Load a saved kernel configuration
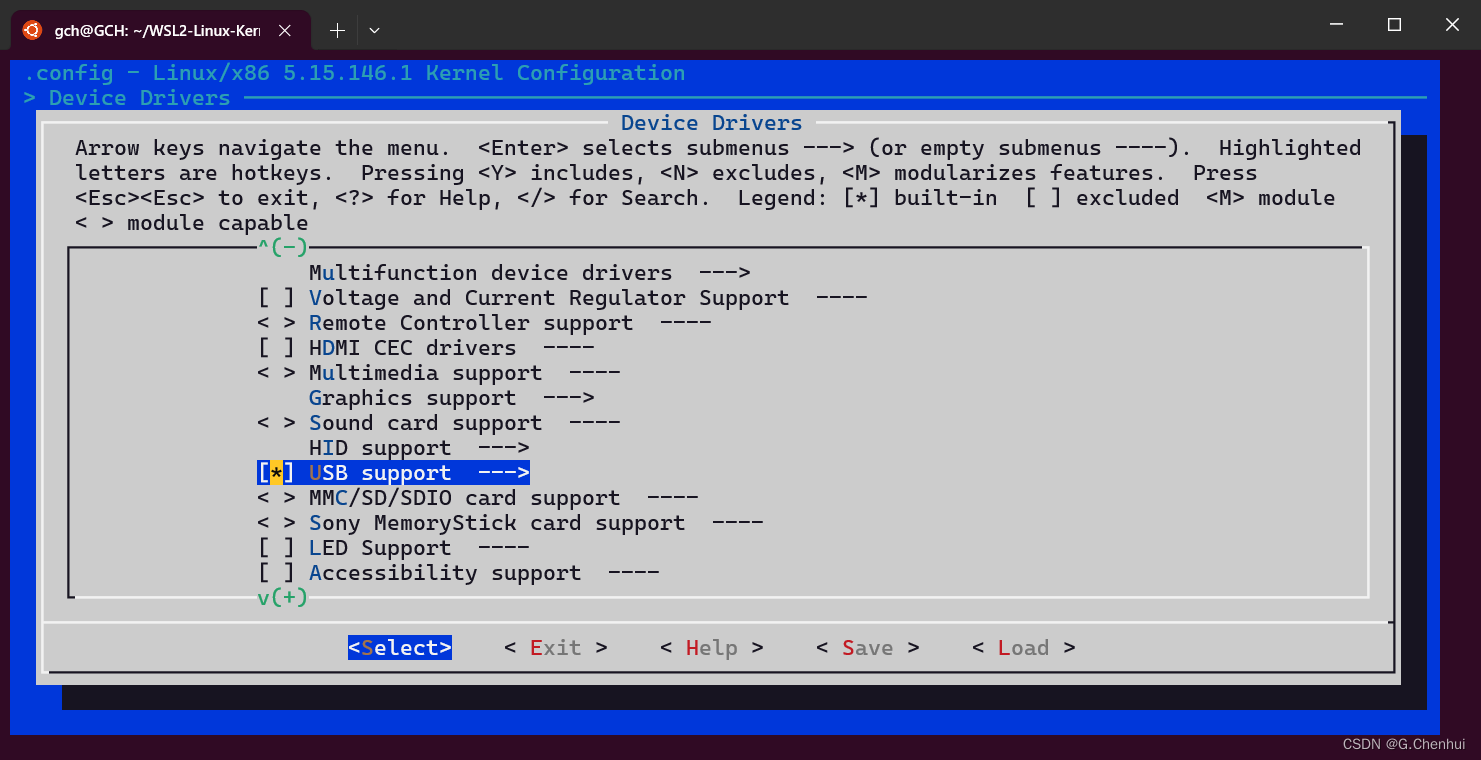Image resolution: width=1481 pixels, height=760 pixels. [1023, 647]
